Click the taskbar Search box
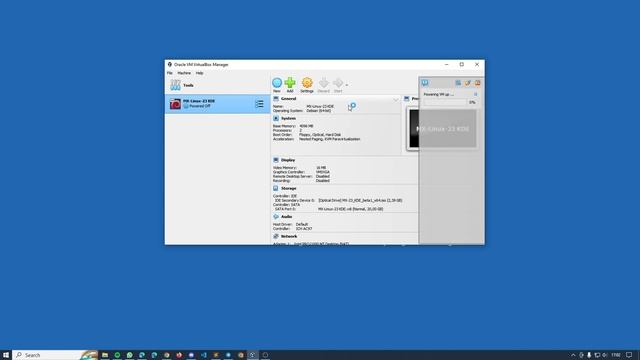The height and width of the screenshot is (360, 640). (x=55, y=355)
